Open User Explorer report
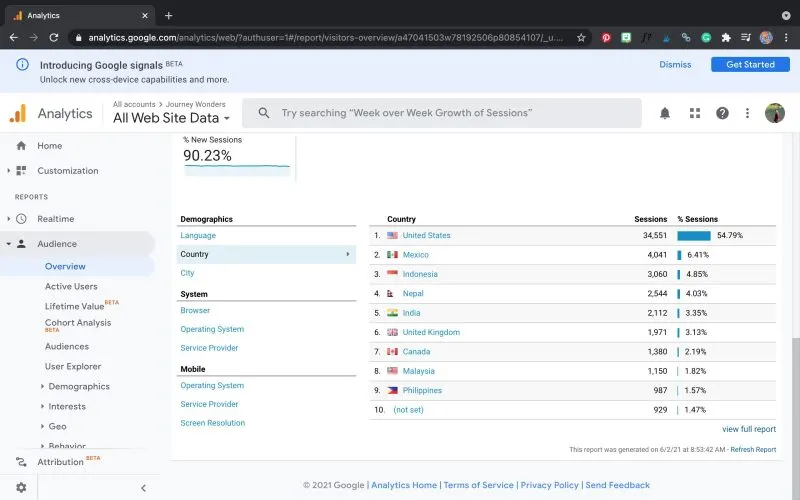The width and height of the screenshot is (800, 500). point(73,366)
